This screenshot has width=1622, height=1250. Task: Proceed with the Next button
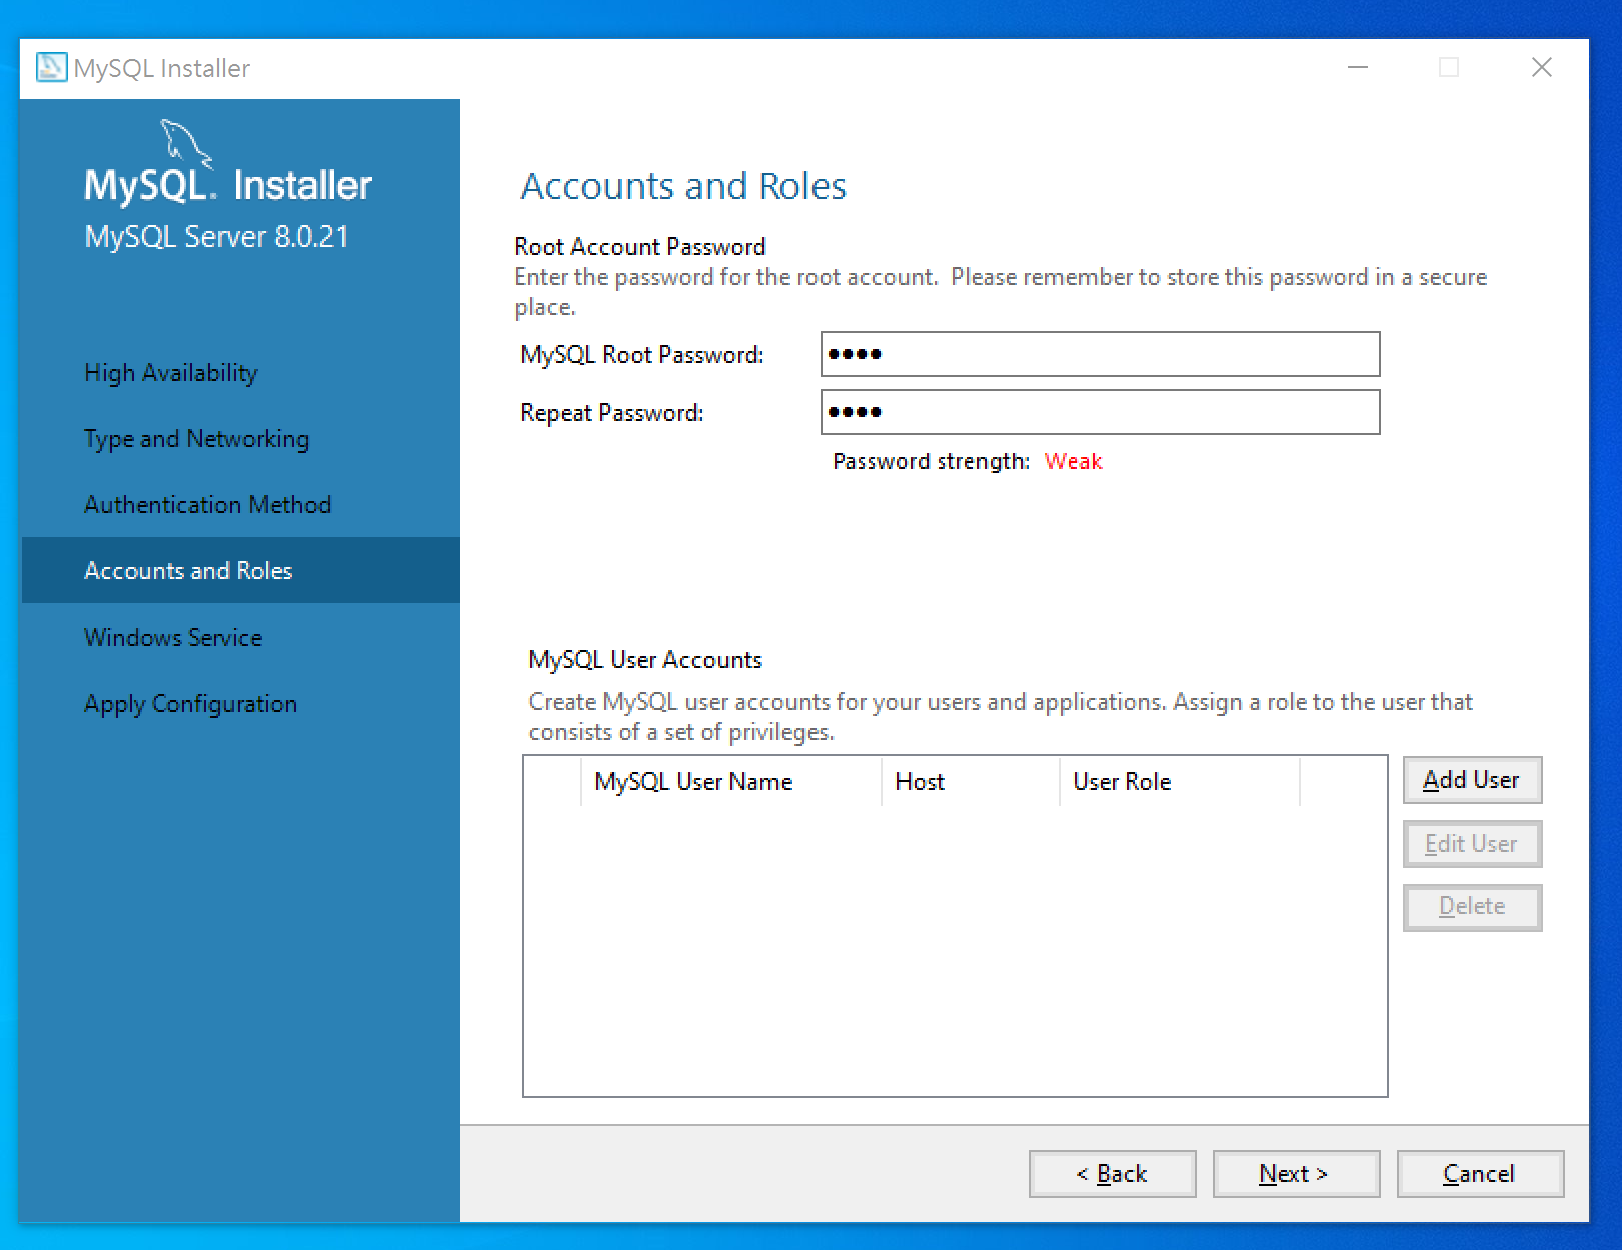click(x=1296, y=1174)
